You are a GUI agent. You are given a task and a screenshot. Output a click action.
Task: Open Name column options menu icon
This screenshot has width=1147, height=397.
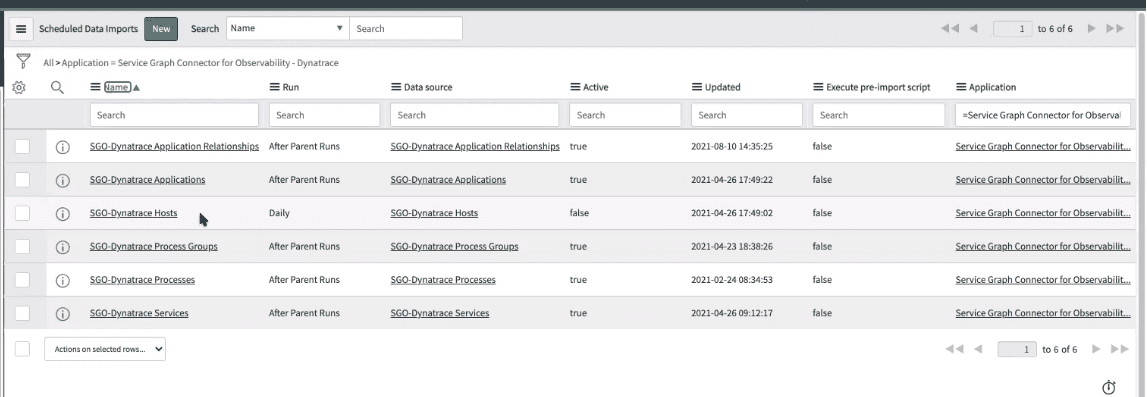coord(95,87)
